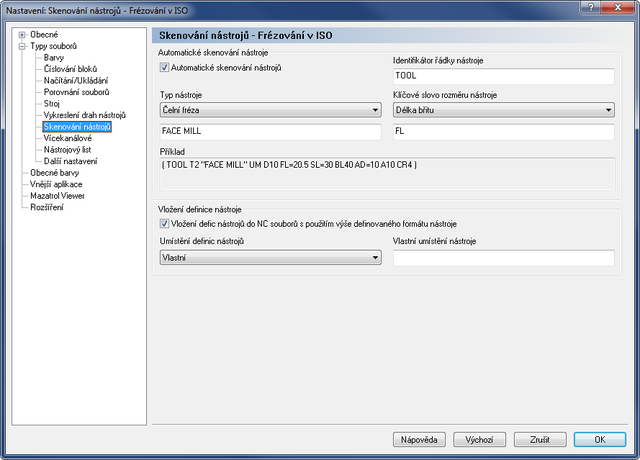Open Obecné barvy settings page
This screenshot has width=640, height=460.
coord(55,173)
